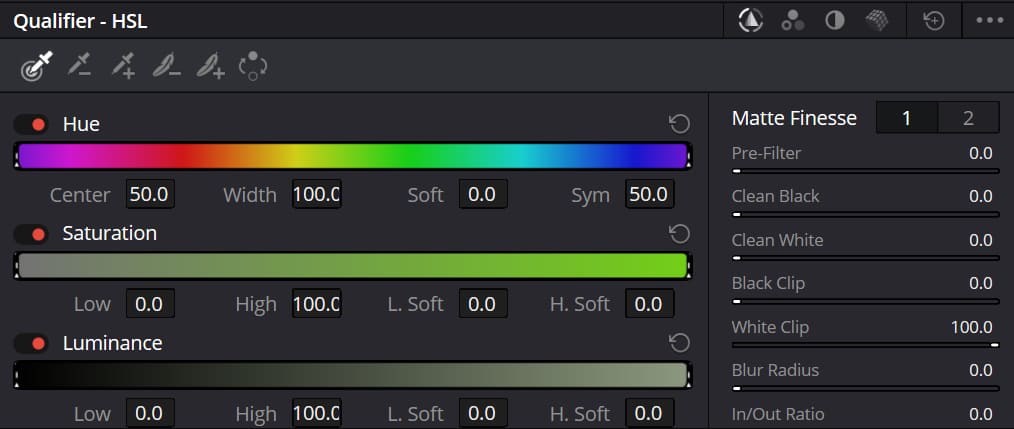The height and width of the screenshot is (429, 1014).
Task: Switch to RGB qualifier mode icon
Action: click(x=793, y=21)
